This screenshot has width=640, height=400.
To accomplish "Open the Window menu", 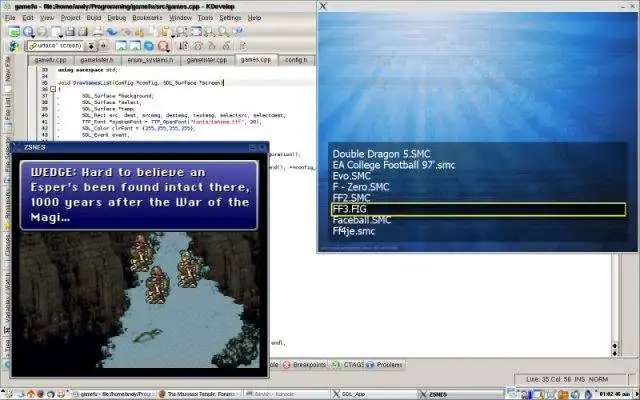I will click(180, 18).
